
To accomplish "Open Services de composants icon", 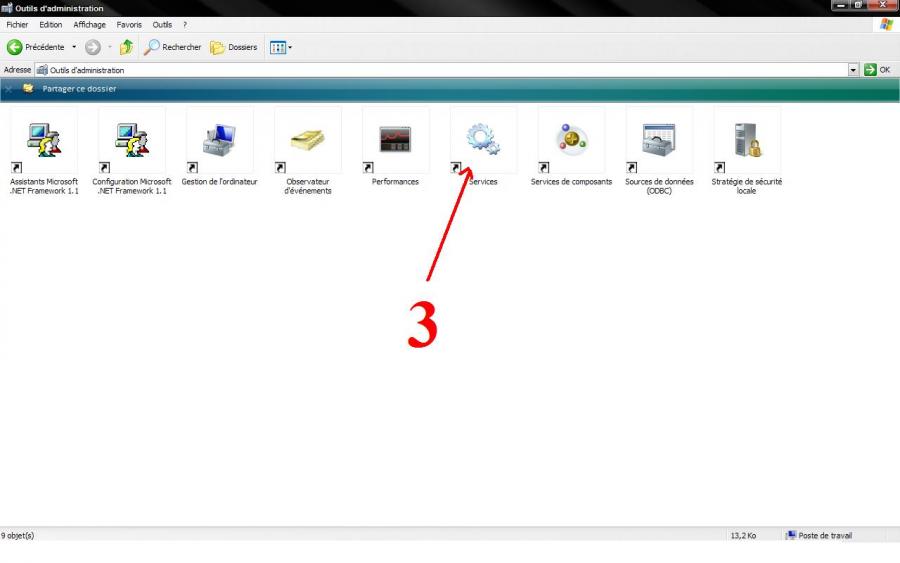I will click(571, 141).
